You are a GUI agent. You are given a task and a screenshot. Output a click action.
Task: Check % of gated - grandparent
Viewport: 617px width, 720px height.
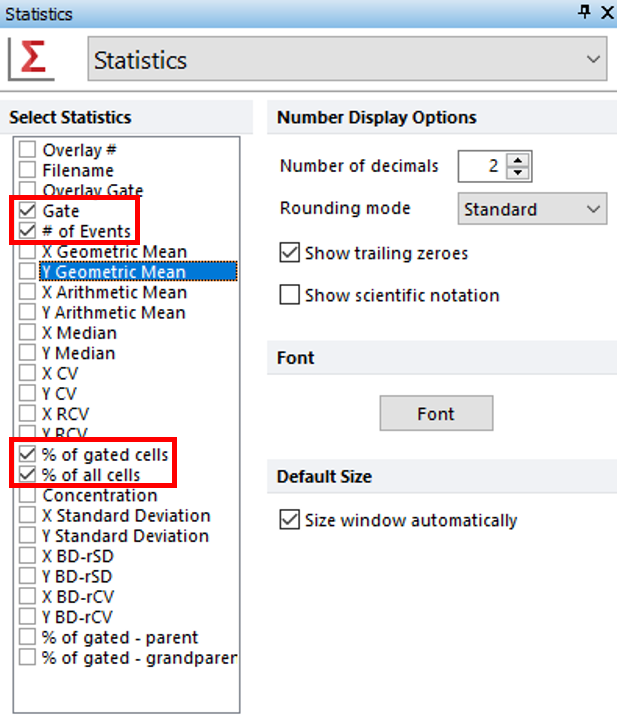click(x=28, y=657)
